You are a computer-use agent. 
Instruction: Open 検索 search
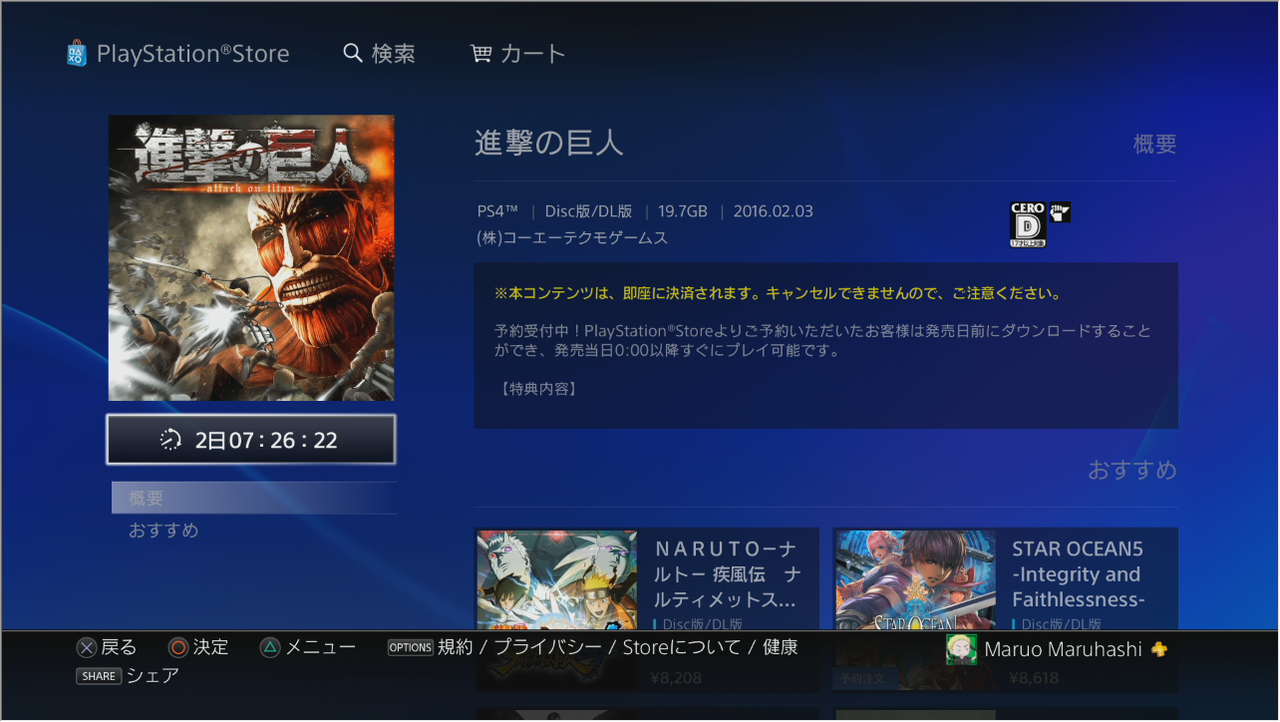coord(393,54)
